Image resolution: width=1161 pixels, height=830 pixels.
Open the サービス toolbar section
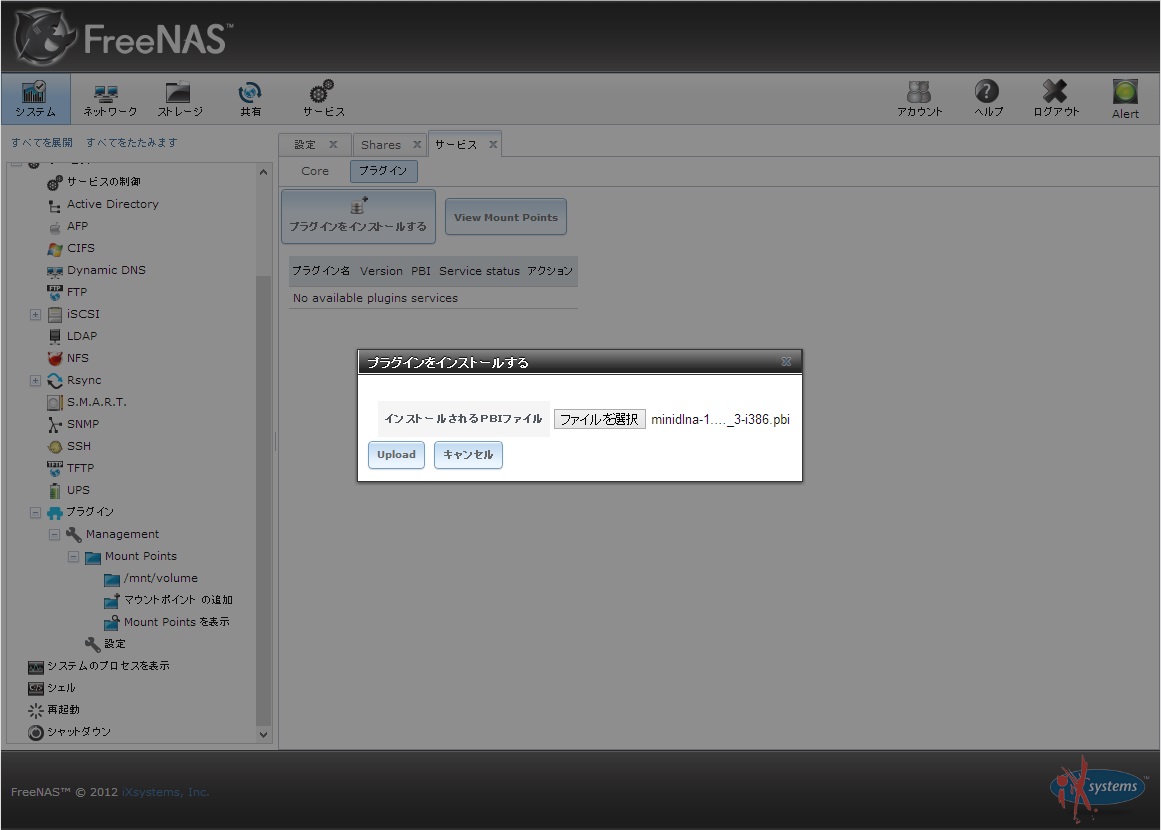pos(323,98)
